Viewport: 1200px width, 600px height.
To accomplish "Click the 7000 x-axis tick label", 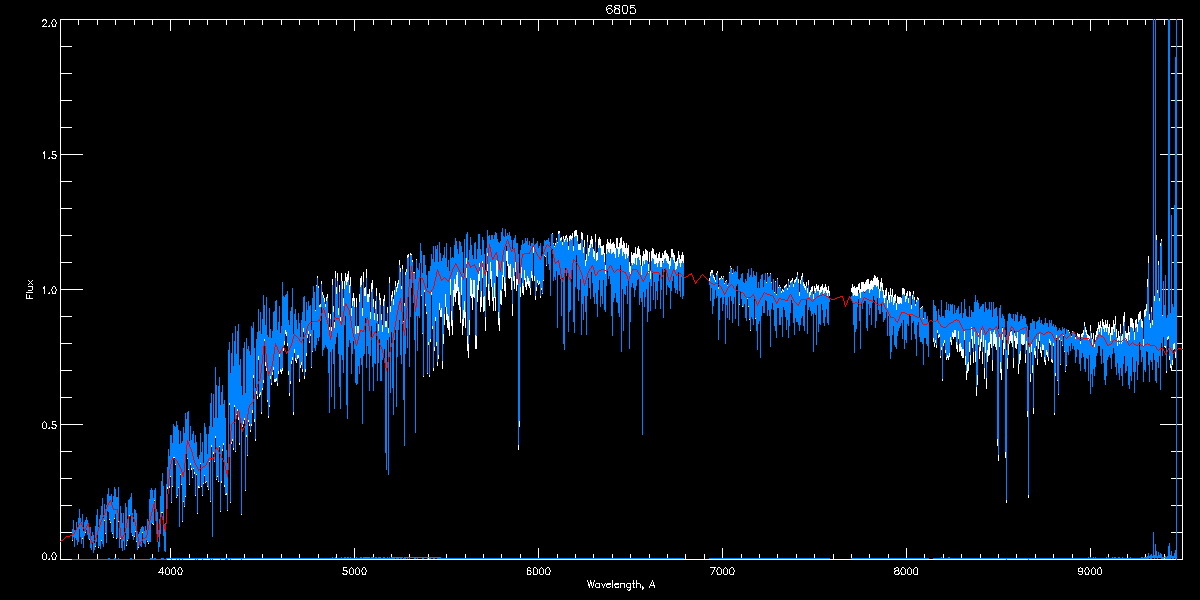I will (x=722, y=572).
